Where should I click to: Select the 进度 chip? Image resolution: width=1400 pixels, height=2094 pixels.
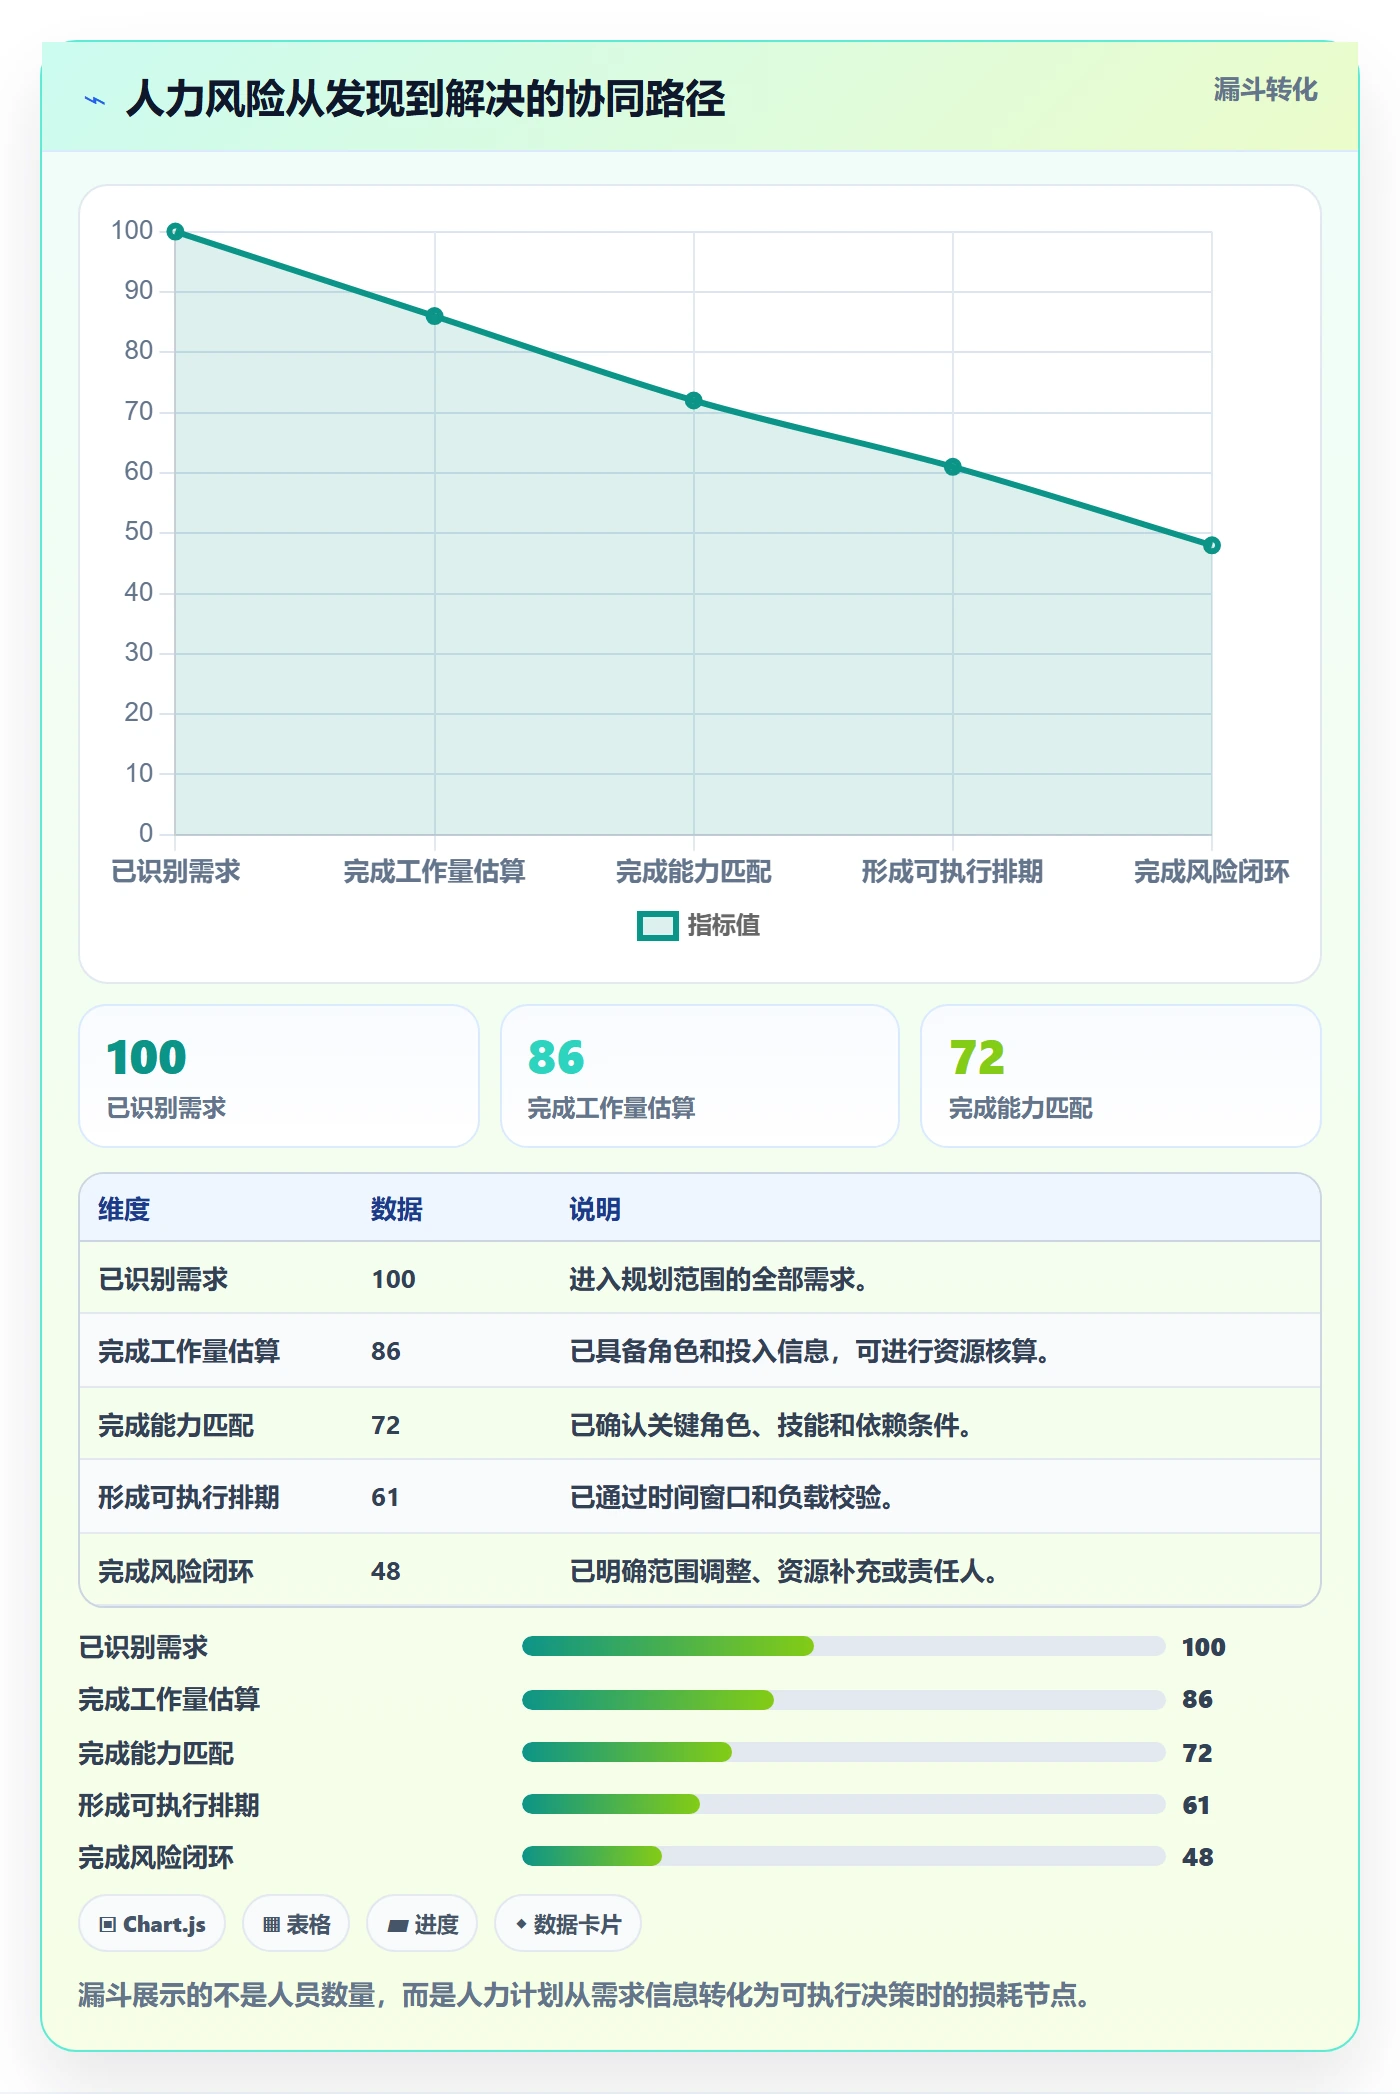[422, 1924]
